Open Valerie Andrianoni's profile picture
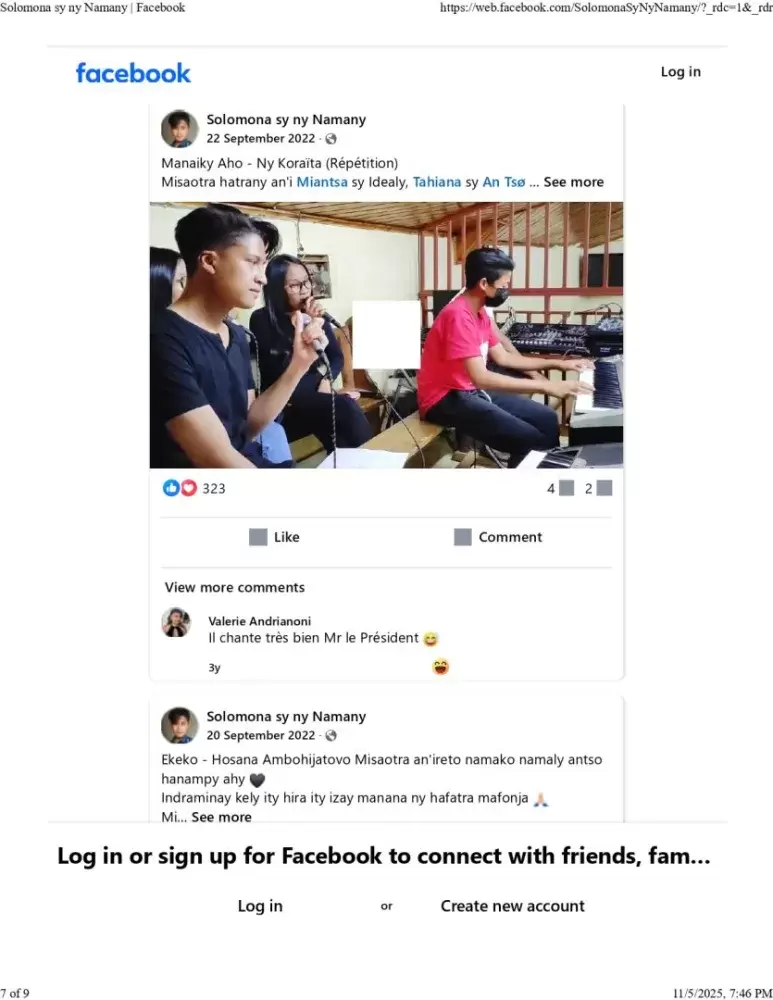 176,622
